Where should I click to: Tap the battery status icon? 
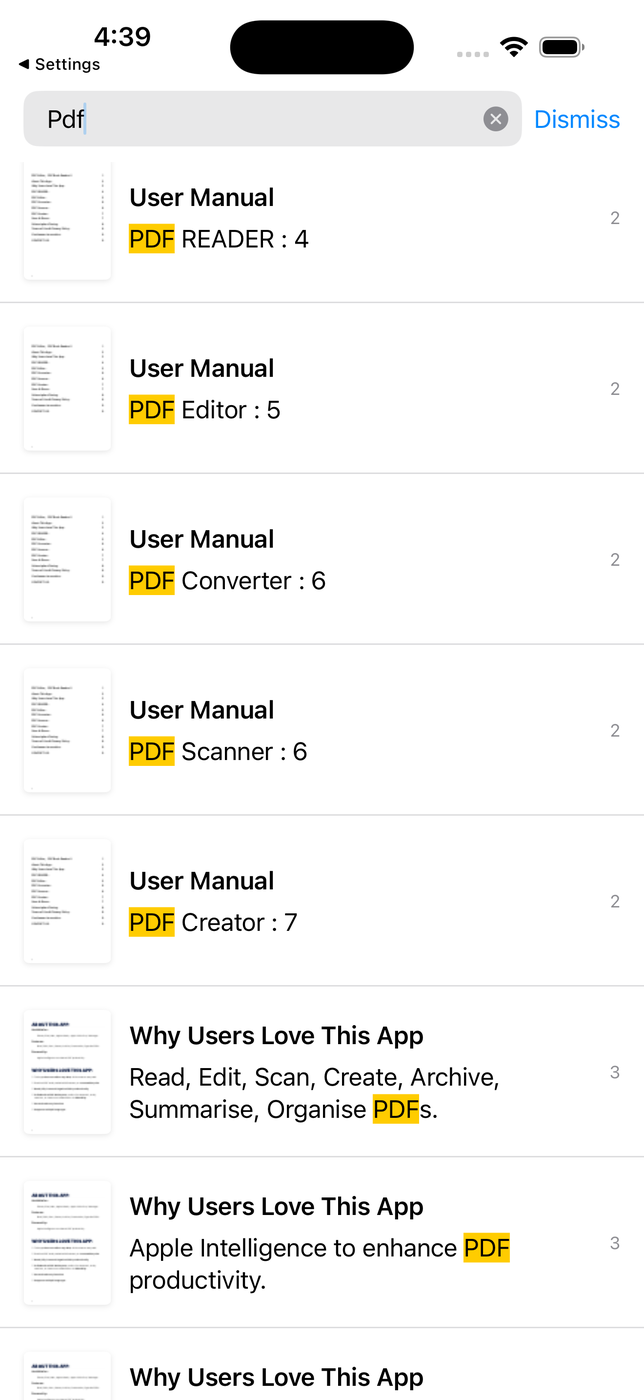[561, 47]
